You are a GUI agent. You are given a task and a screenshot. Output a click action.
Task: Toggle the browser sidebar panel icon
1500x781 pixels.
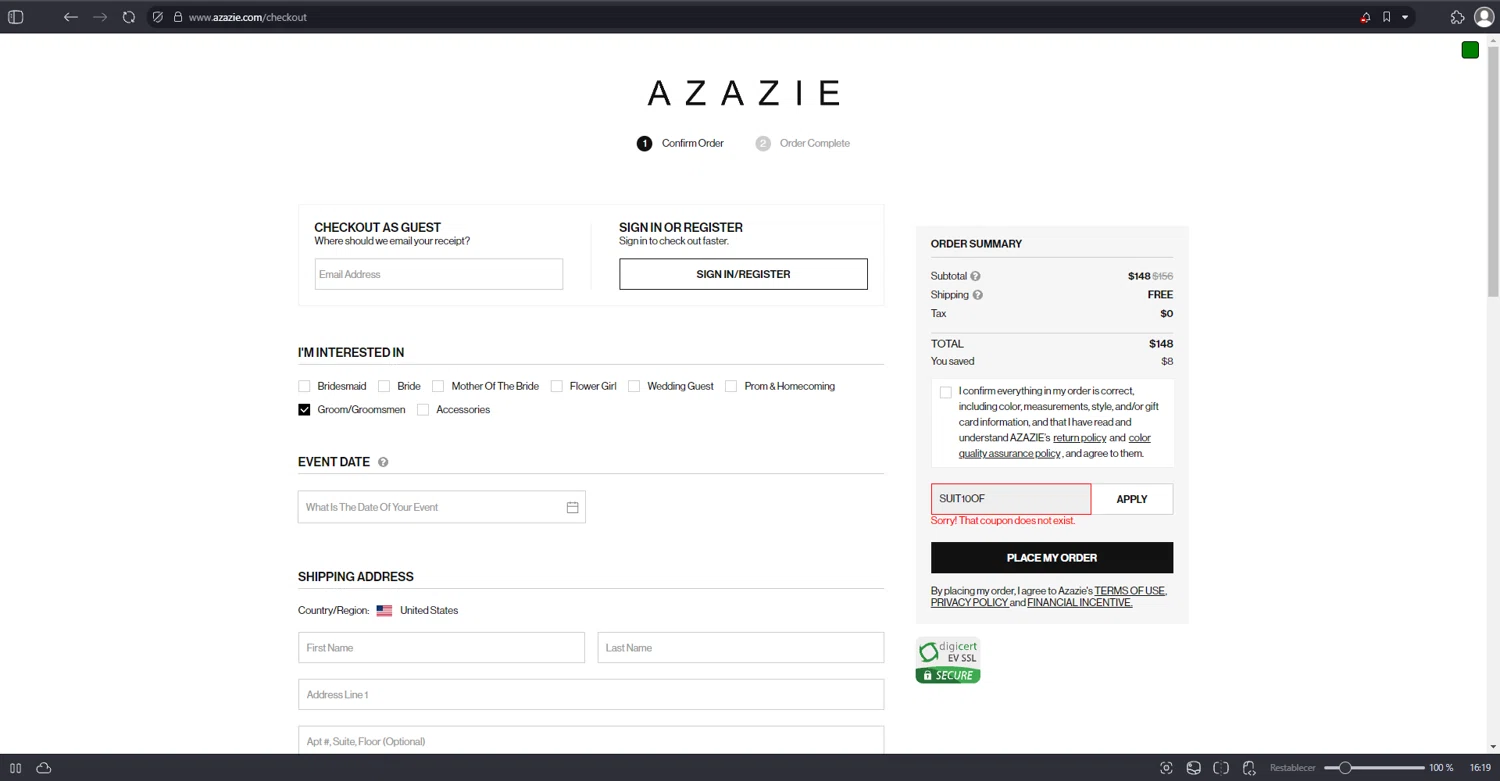[15, 17]
